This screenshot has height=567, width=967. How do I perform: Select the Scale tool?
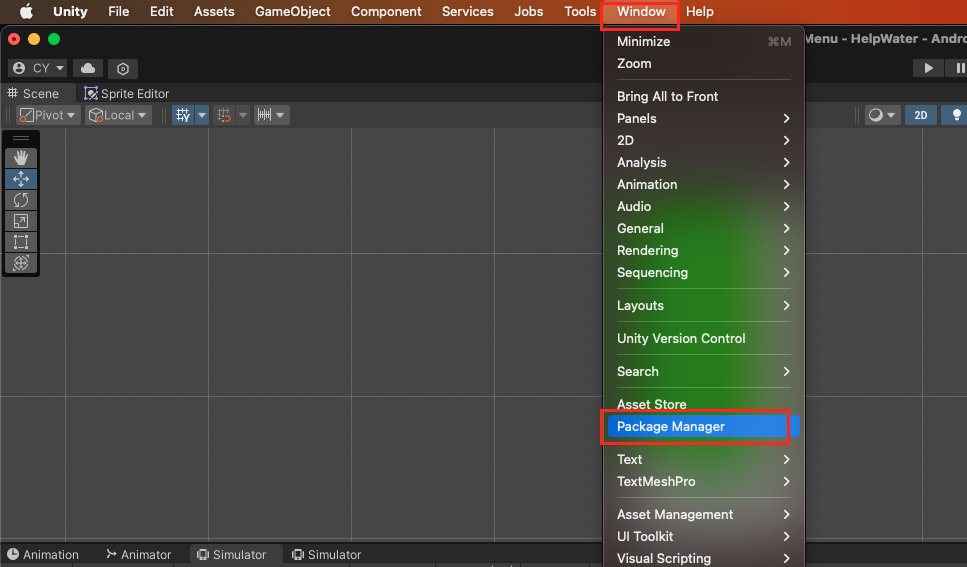click(x=21, y=221)
